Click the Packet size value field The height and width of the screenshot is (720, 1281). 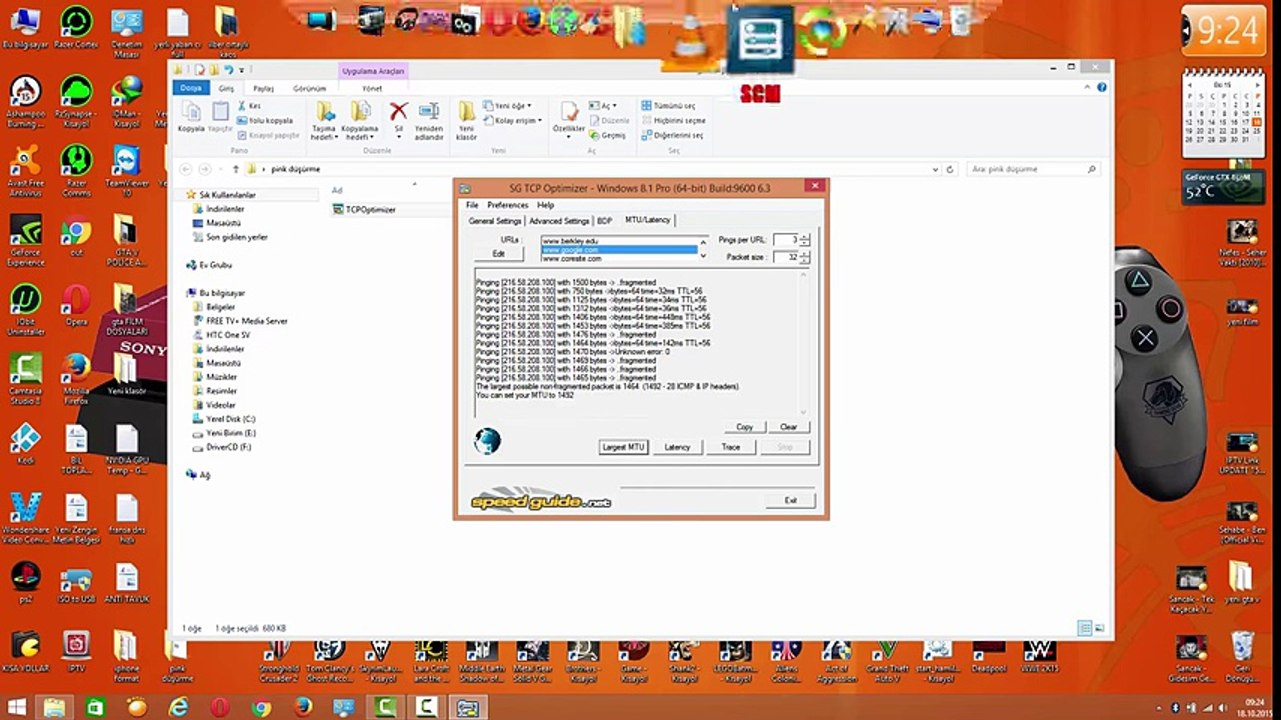coord(786,257)
